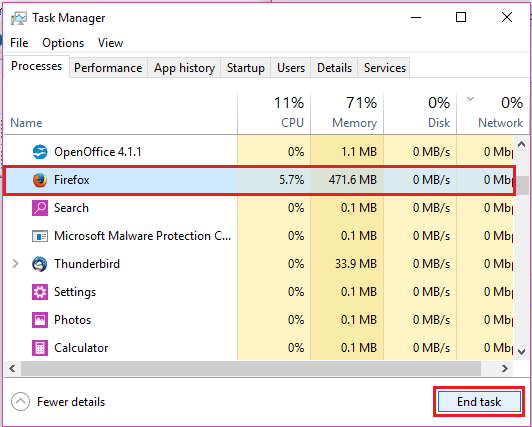532x427 pixels.
Task: Click the vertical scrollbar up arrow
Action: (x=521, y=144)
